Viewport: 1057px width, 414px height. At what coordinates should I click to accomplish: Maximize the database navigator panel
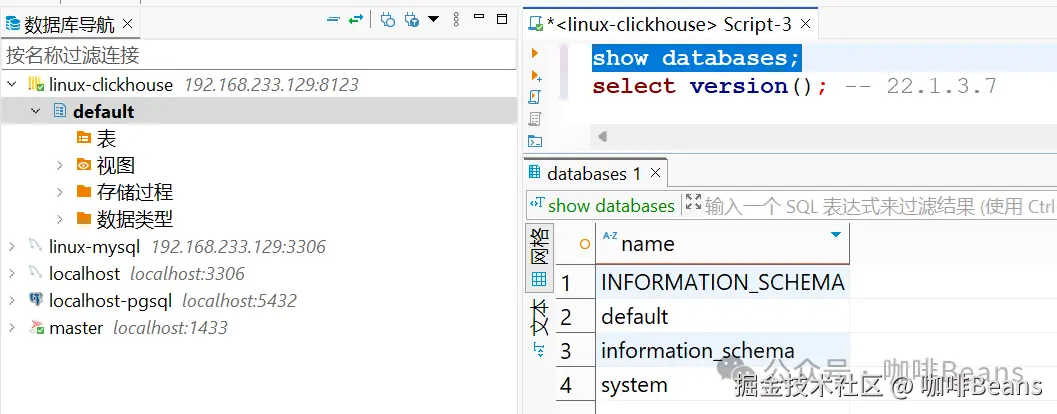(x=502, y=19)
